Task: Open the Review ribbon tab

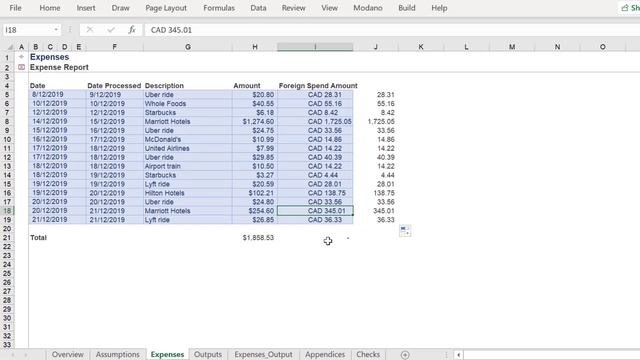Action: (x=293, y=8)
